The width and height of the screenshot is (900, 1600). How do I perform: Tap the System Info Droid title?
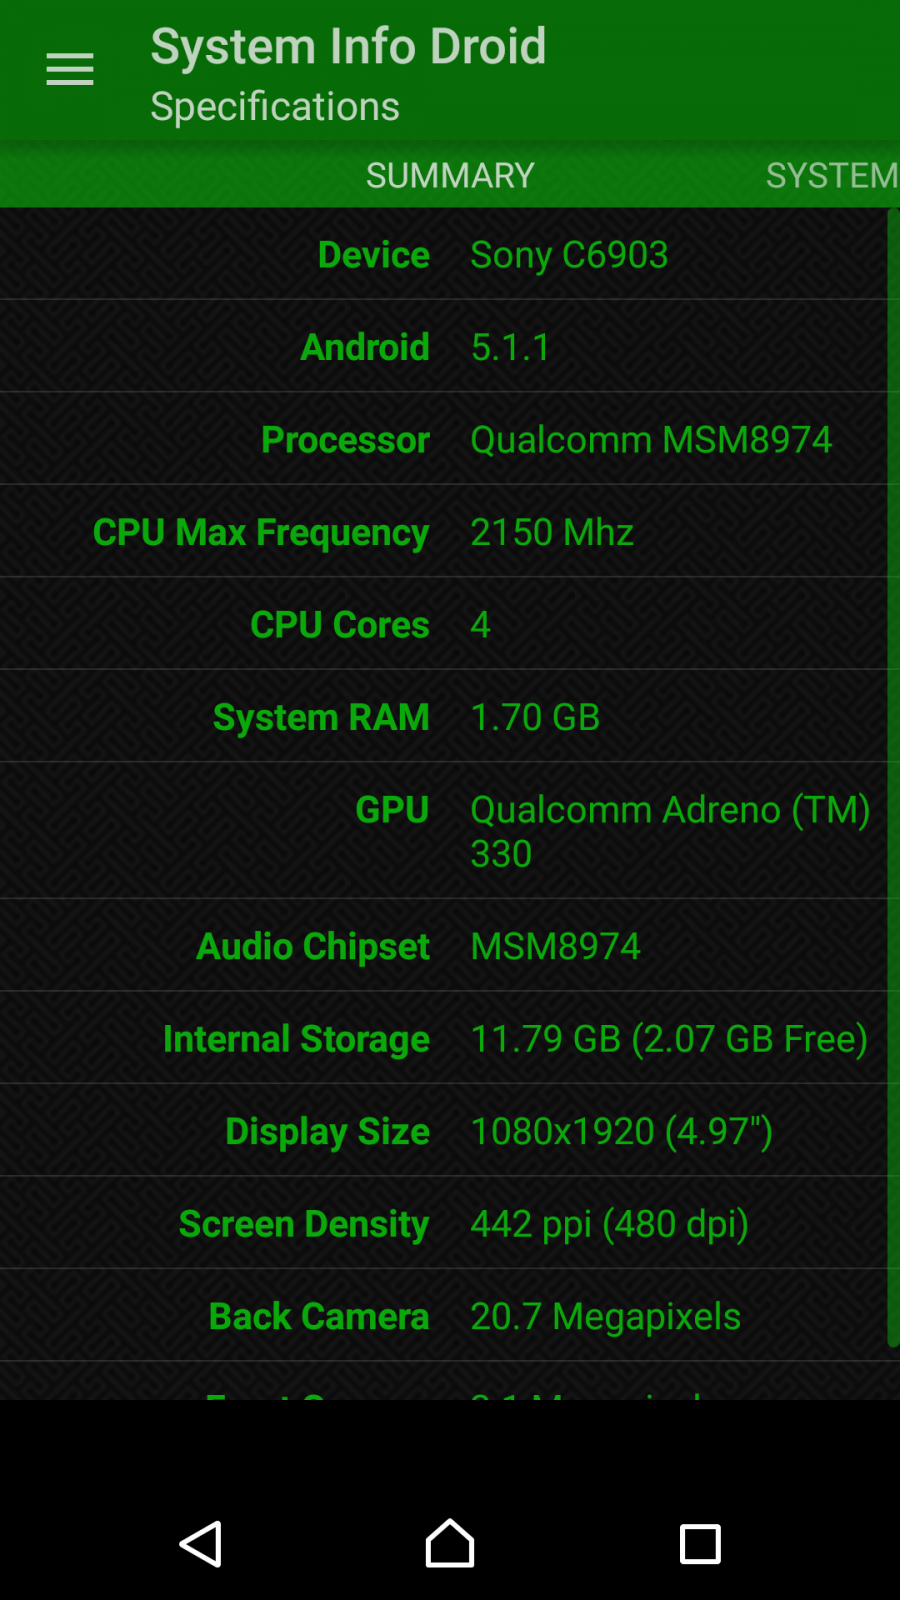[x=348, y=47]
